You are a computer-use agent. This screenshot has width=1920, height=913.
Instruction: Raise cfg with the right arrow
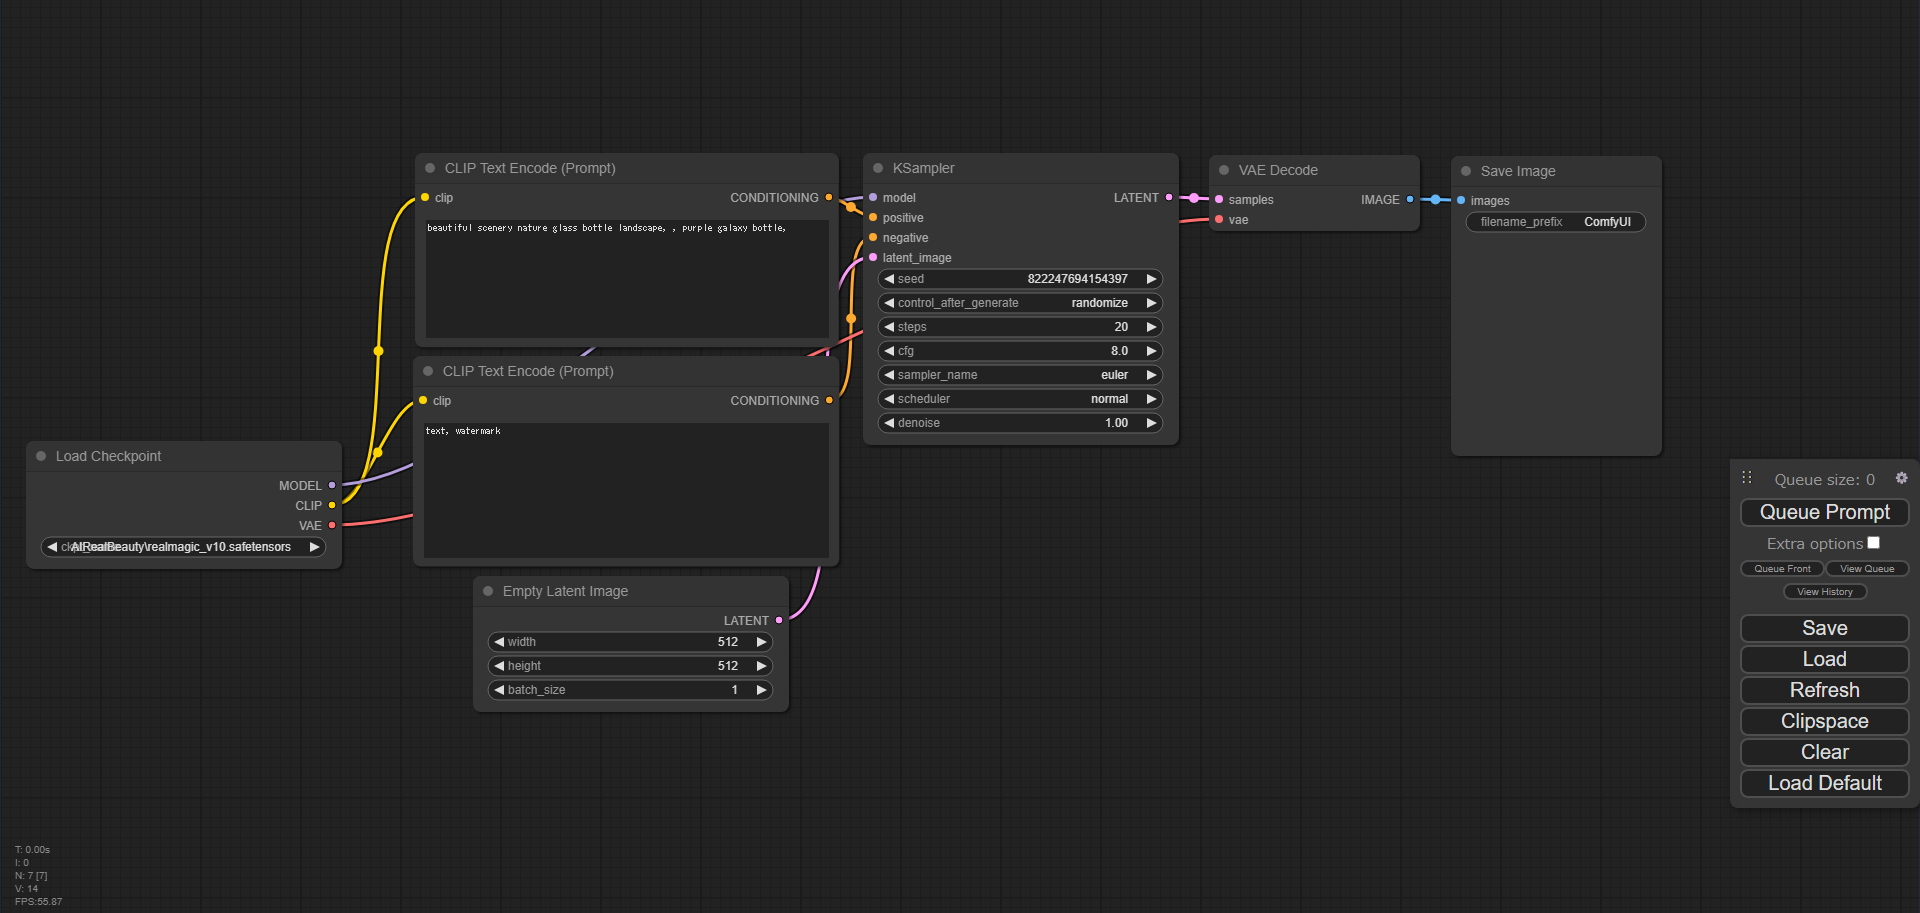(1151, 351)
